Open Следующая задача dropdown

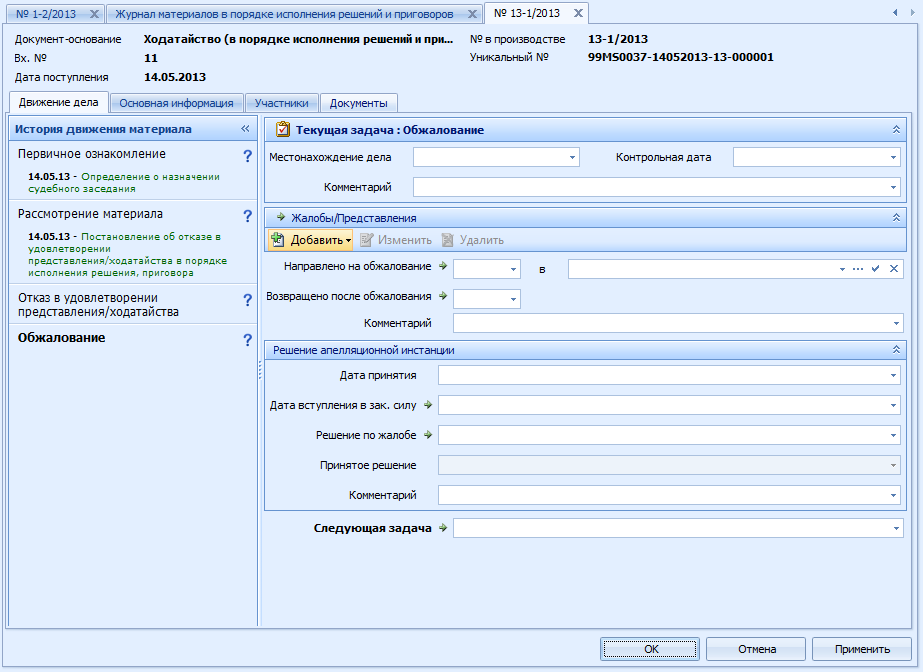point(896,528)
